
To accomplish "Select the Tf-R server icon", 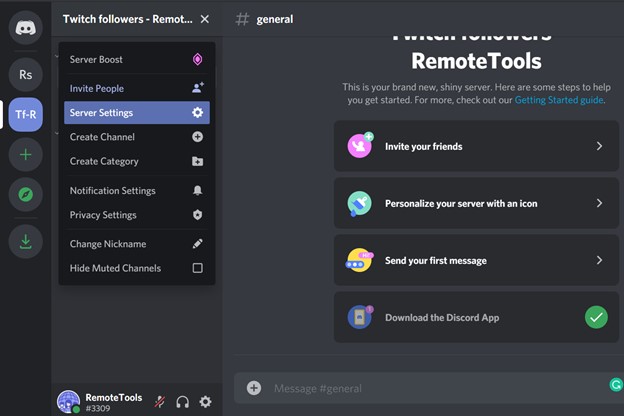I will 25,115.
